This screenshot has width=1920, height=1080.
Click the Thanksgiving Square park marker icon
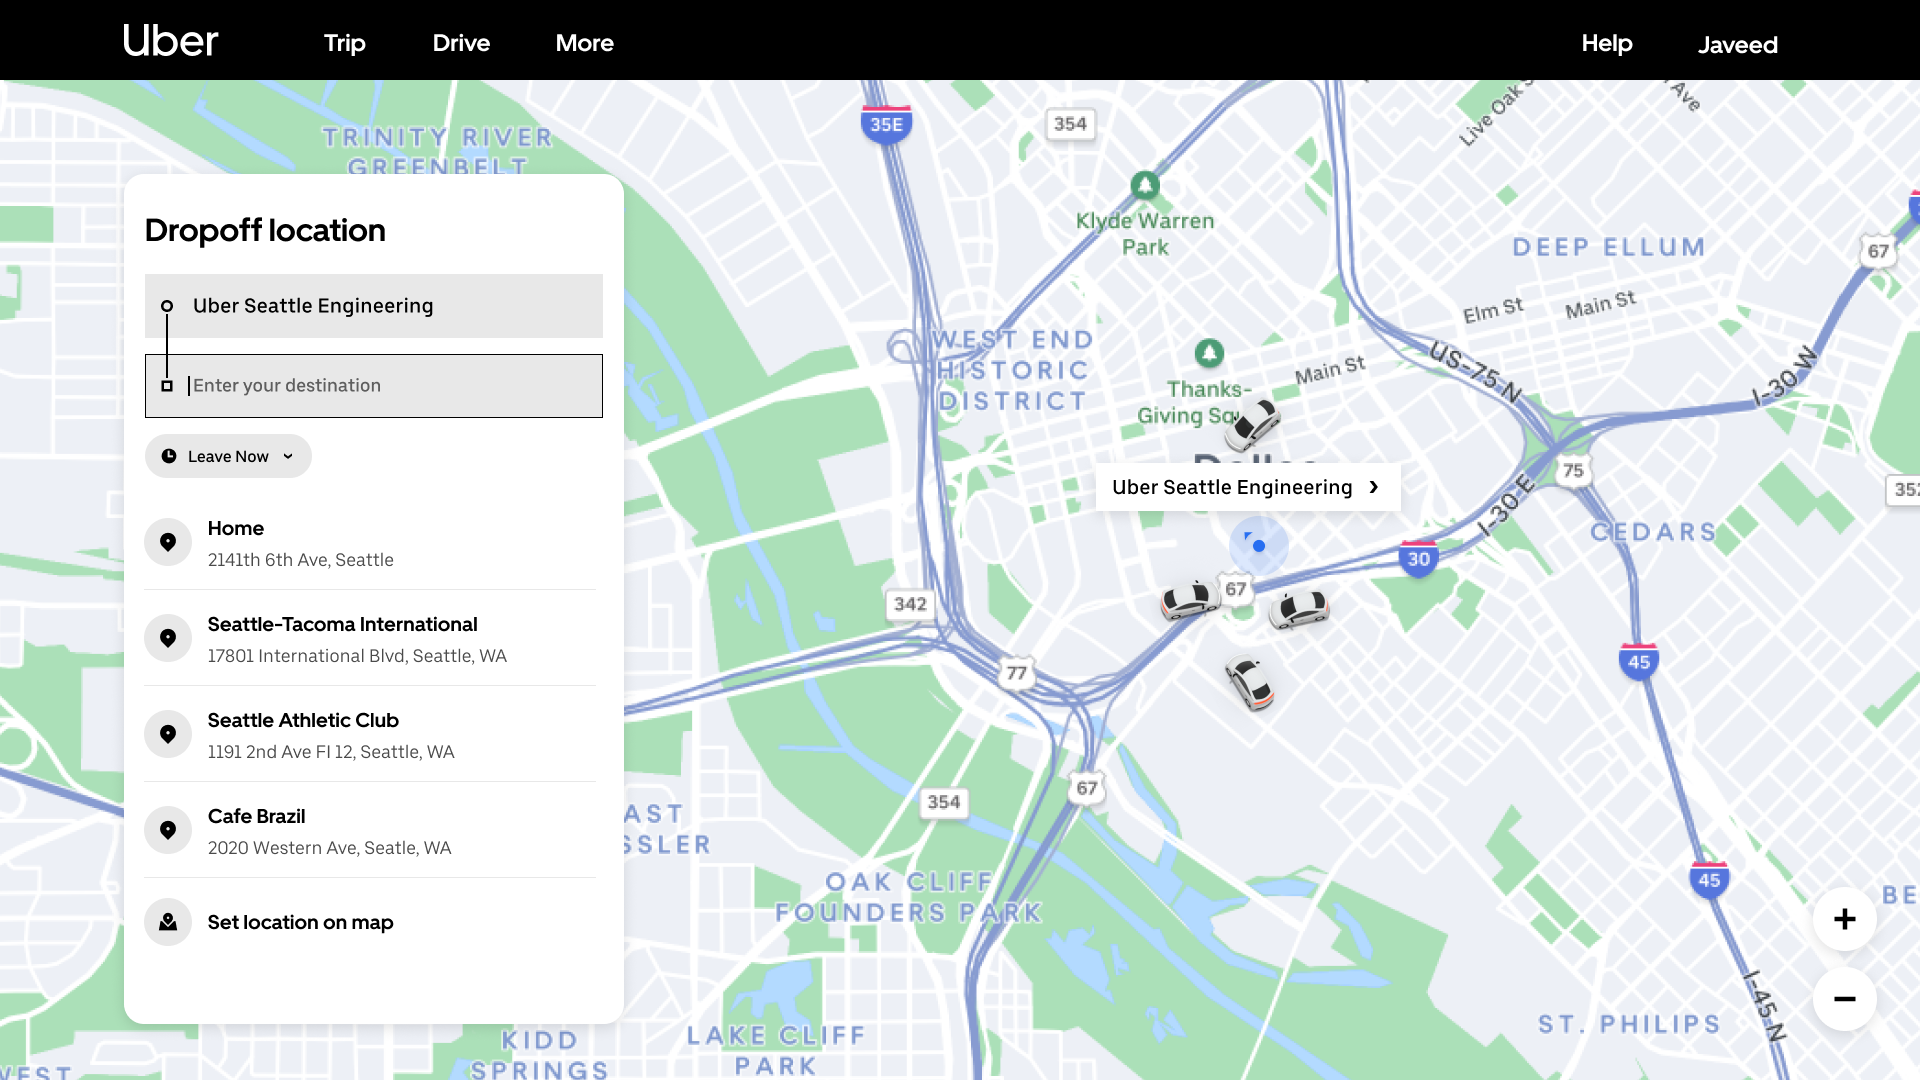pos(1209,353)
